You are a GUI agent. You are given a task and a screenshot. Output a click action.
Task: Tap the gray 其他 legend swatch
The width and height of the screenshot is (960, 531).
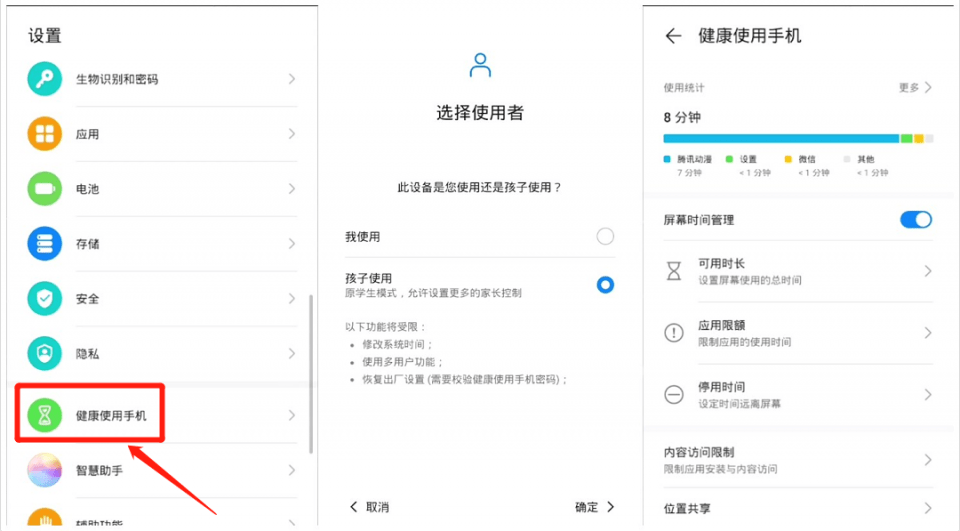(x=847, y=159)
